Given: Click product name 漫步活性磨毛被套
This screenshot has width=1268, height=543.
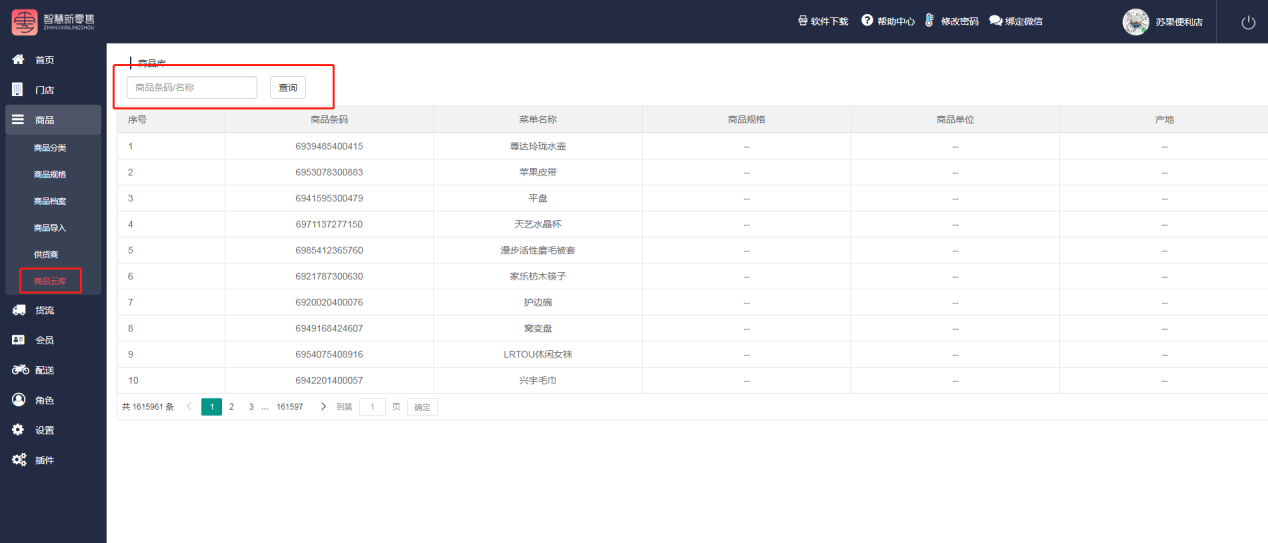Looking at the screenshot, I should coord(538,250).
